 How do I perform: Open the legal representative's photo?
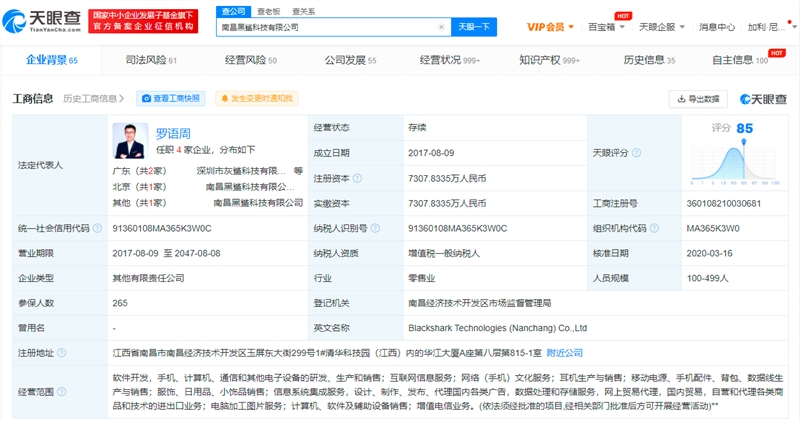130,141
